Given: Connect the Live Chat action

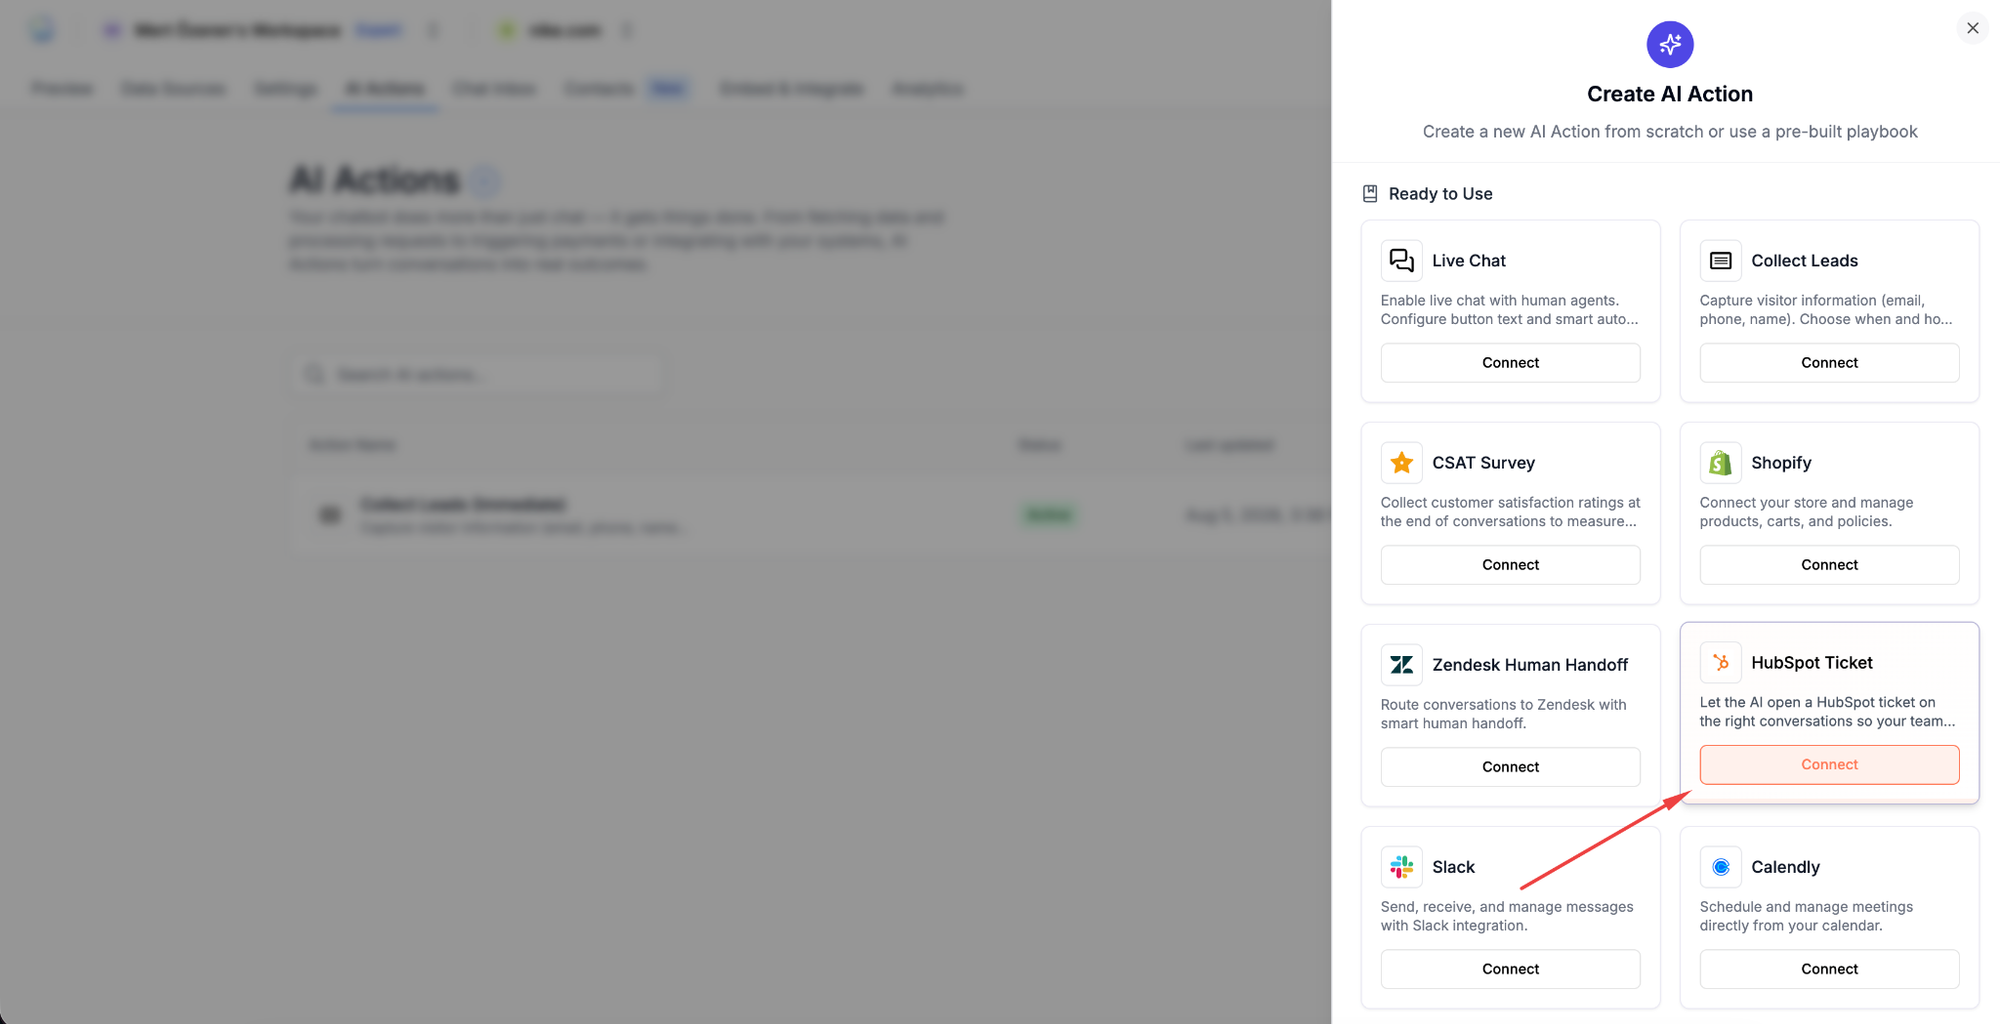Looking at the screenshot, I should 1510,363.
